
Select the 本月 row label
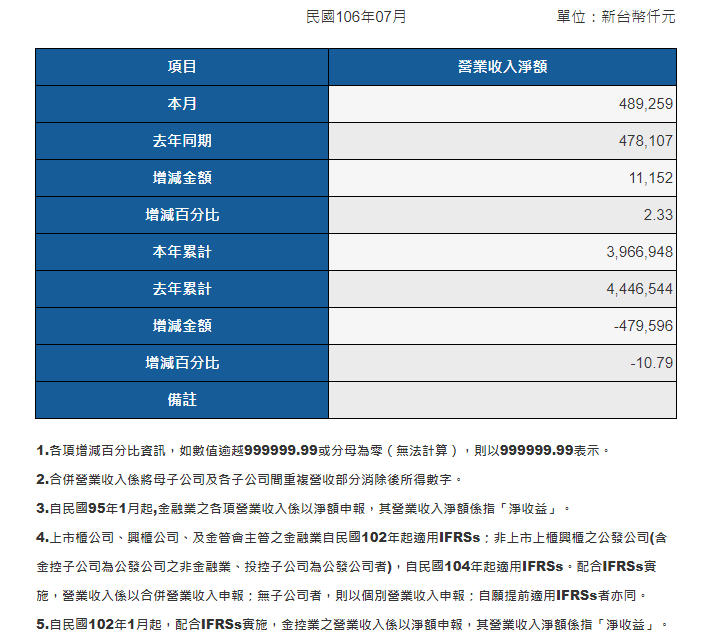[x=182, y=104]
